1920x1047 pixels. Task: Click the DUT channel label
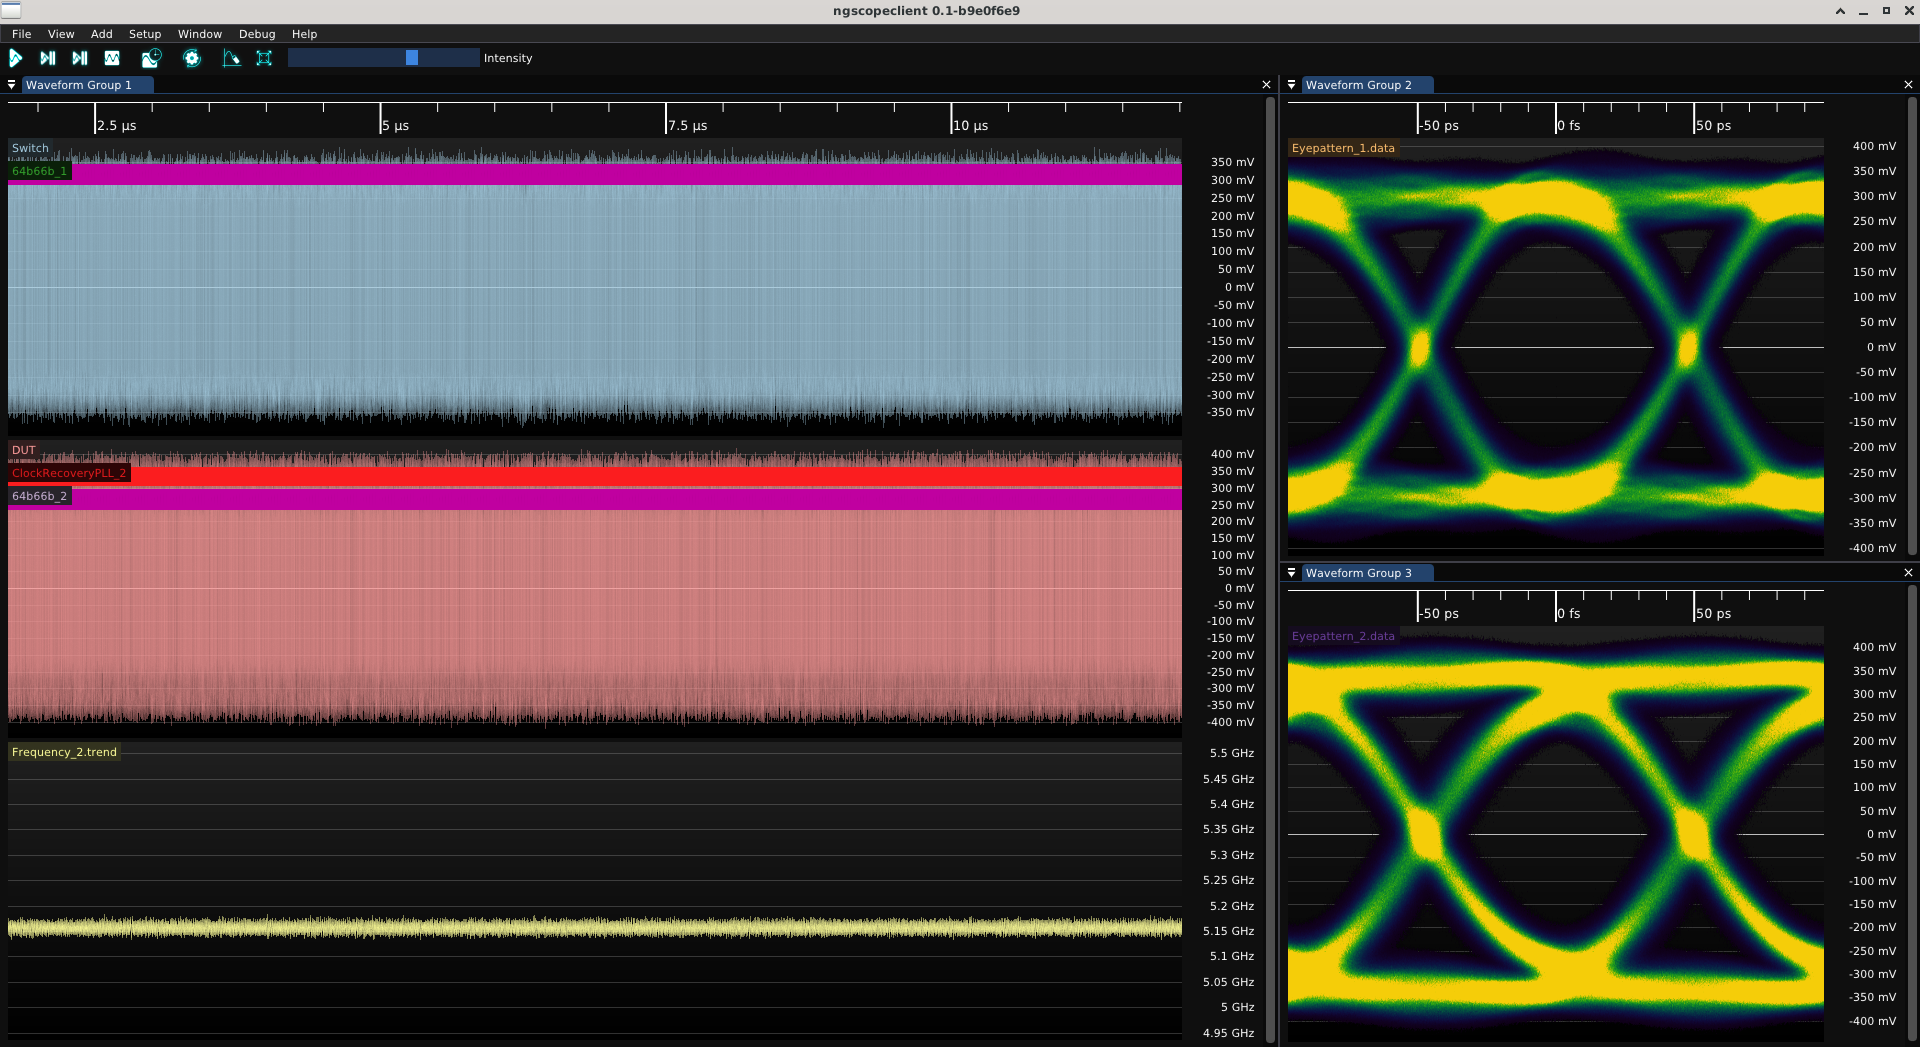pos(24,450)
